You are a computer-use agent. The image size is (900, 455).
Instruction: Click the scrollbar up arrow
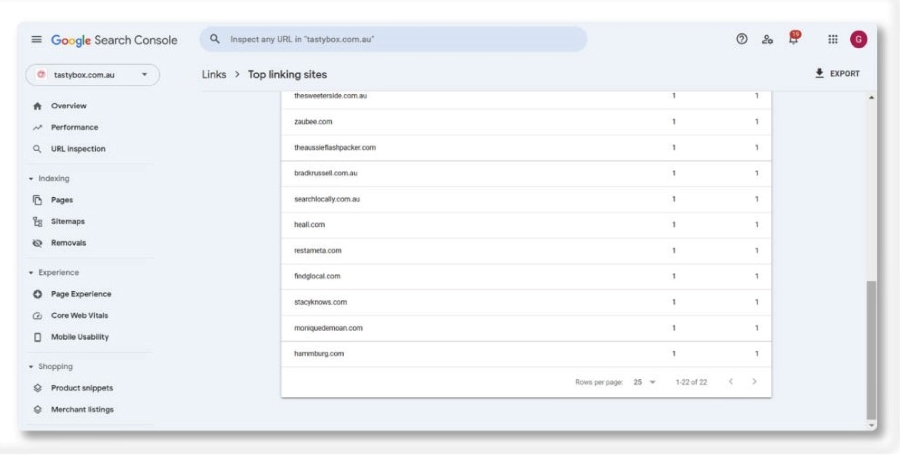tap(872, 98)
